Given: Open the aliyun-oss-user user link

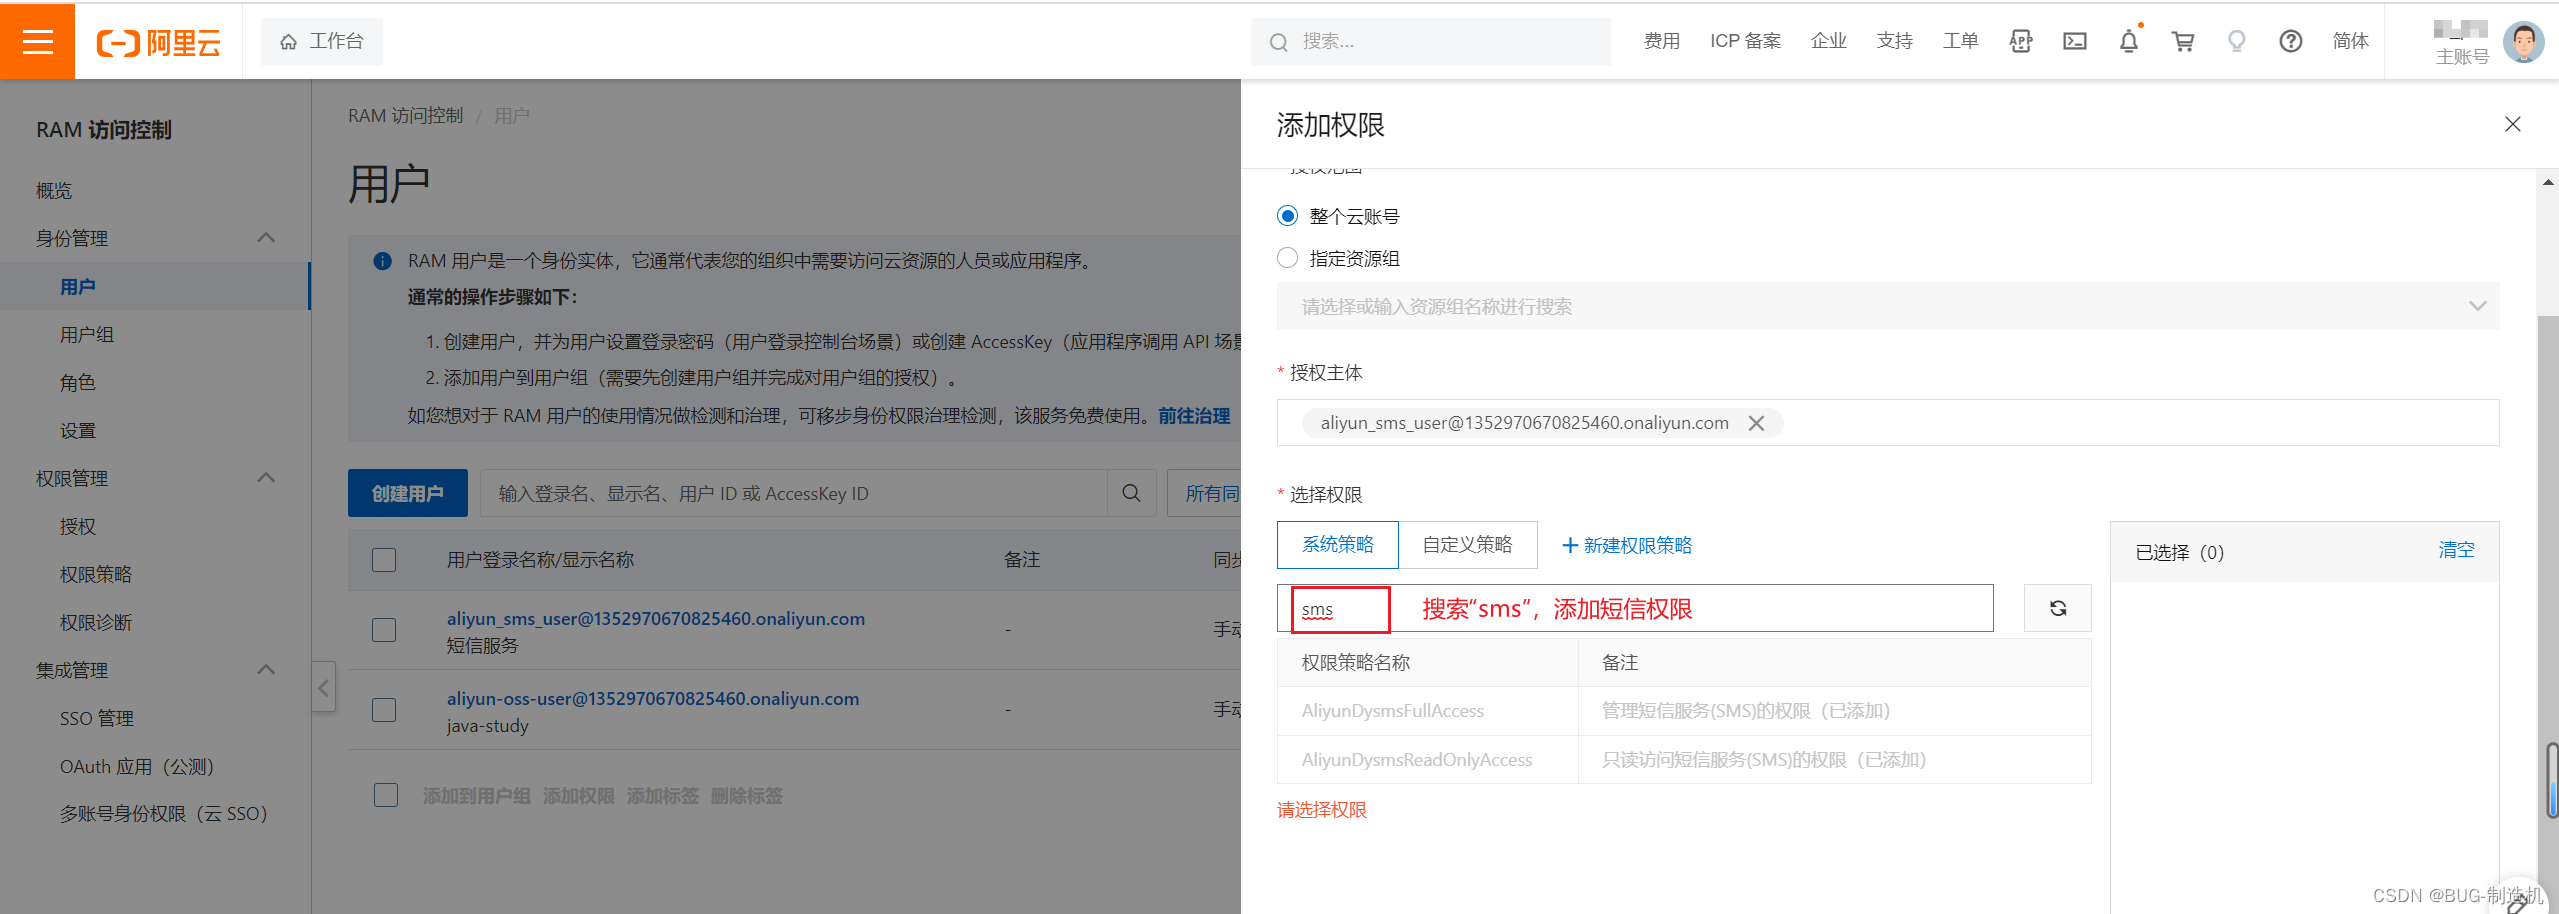Looking at the screenshot, I should [x=653, y=698].
